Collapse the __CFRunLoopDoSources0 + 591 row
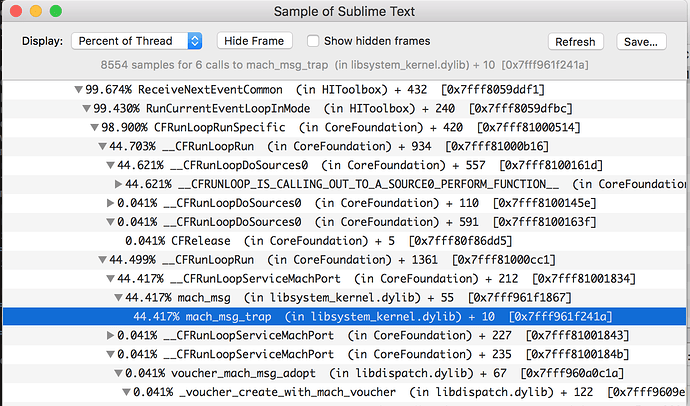 (x=110, y=222)
